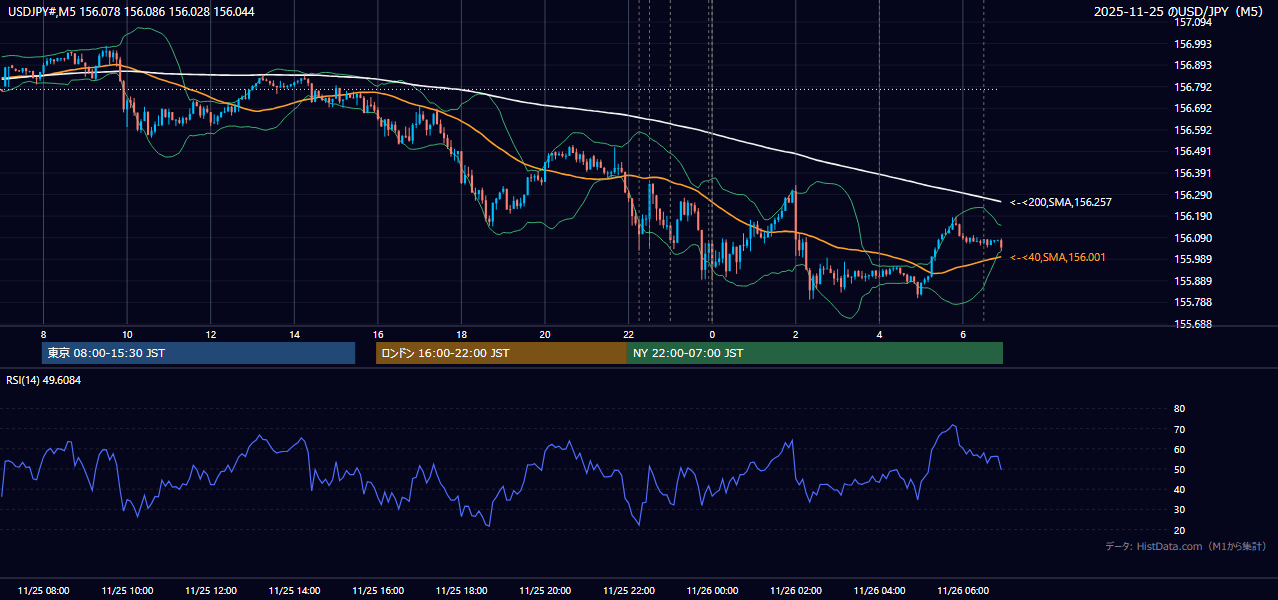This screenshot has width=1278, height=600.
Task: Click hour tick 16 below the price chart
Action: click(x=378, y=334)
